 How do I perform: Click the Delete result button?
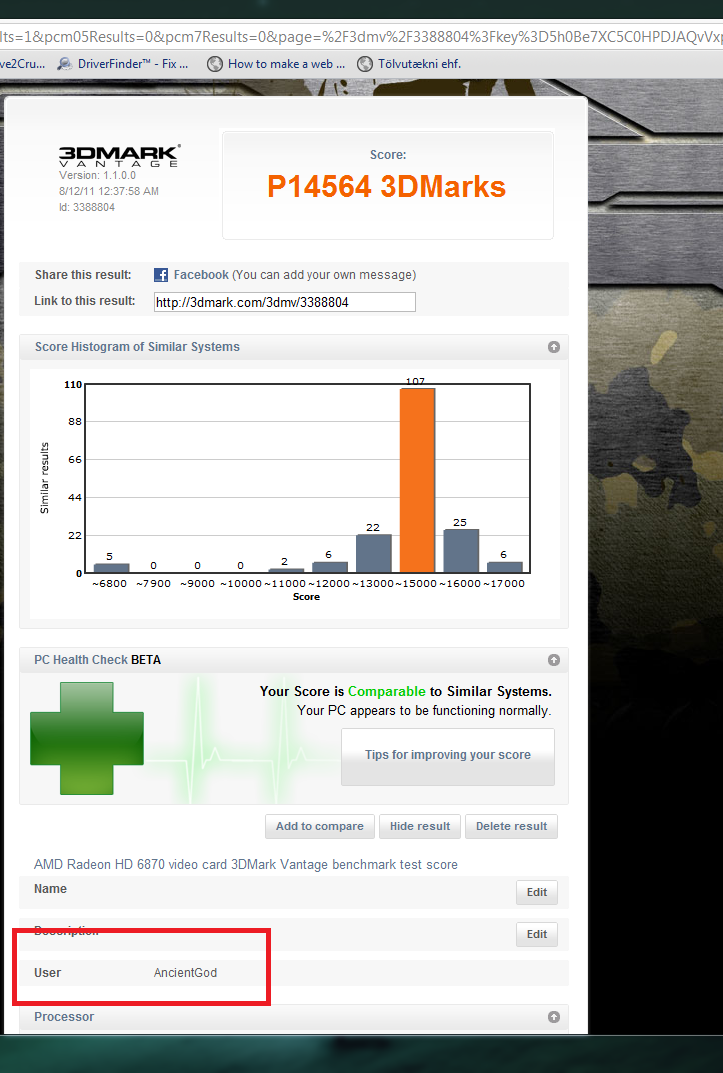click(511, 826)
